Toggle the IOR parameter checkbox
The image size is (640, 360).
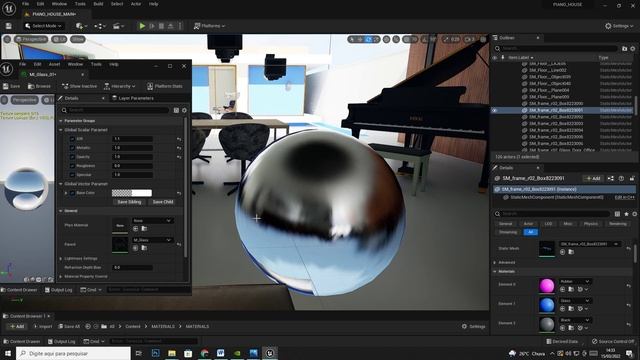click(72, 139)
